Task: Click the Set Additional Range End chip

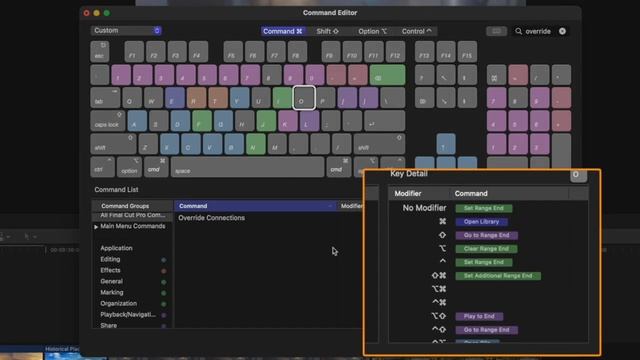Action: point(498,276)
